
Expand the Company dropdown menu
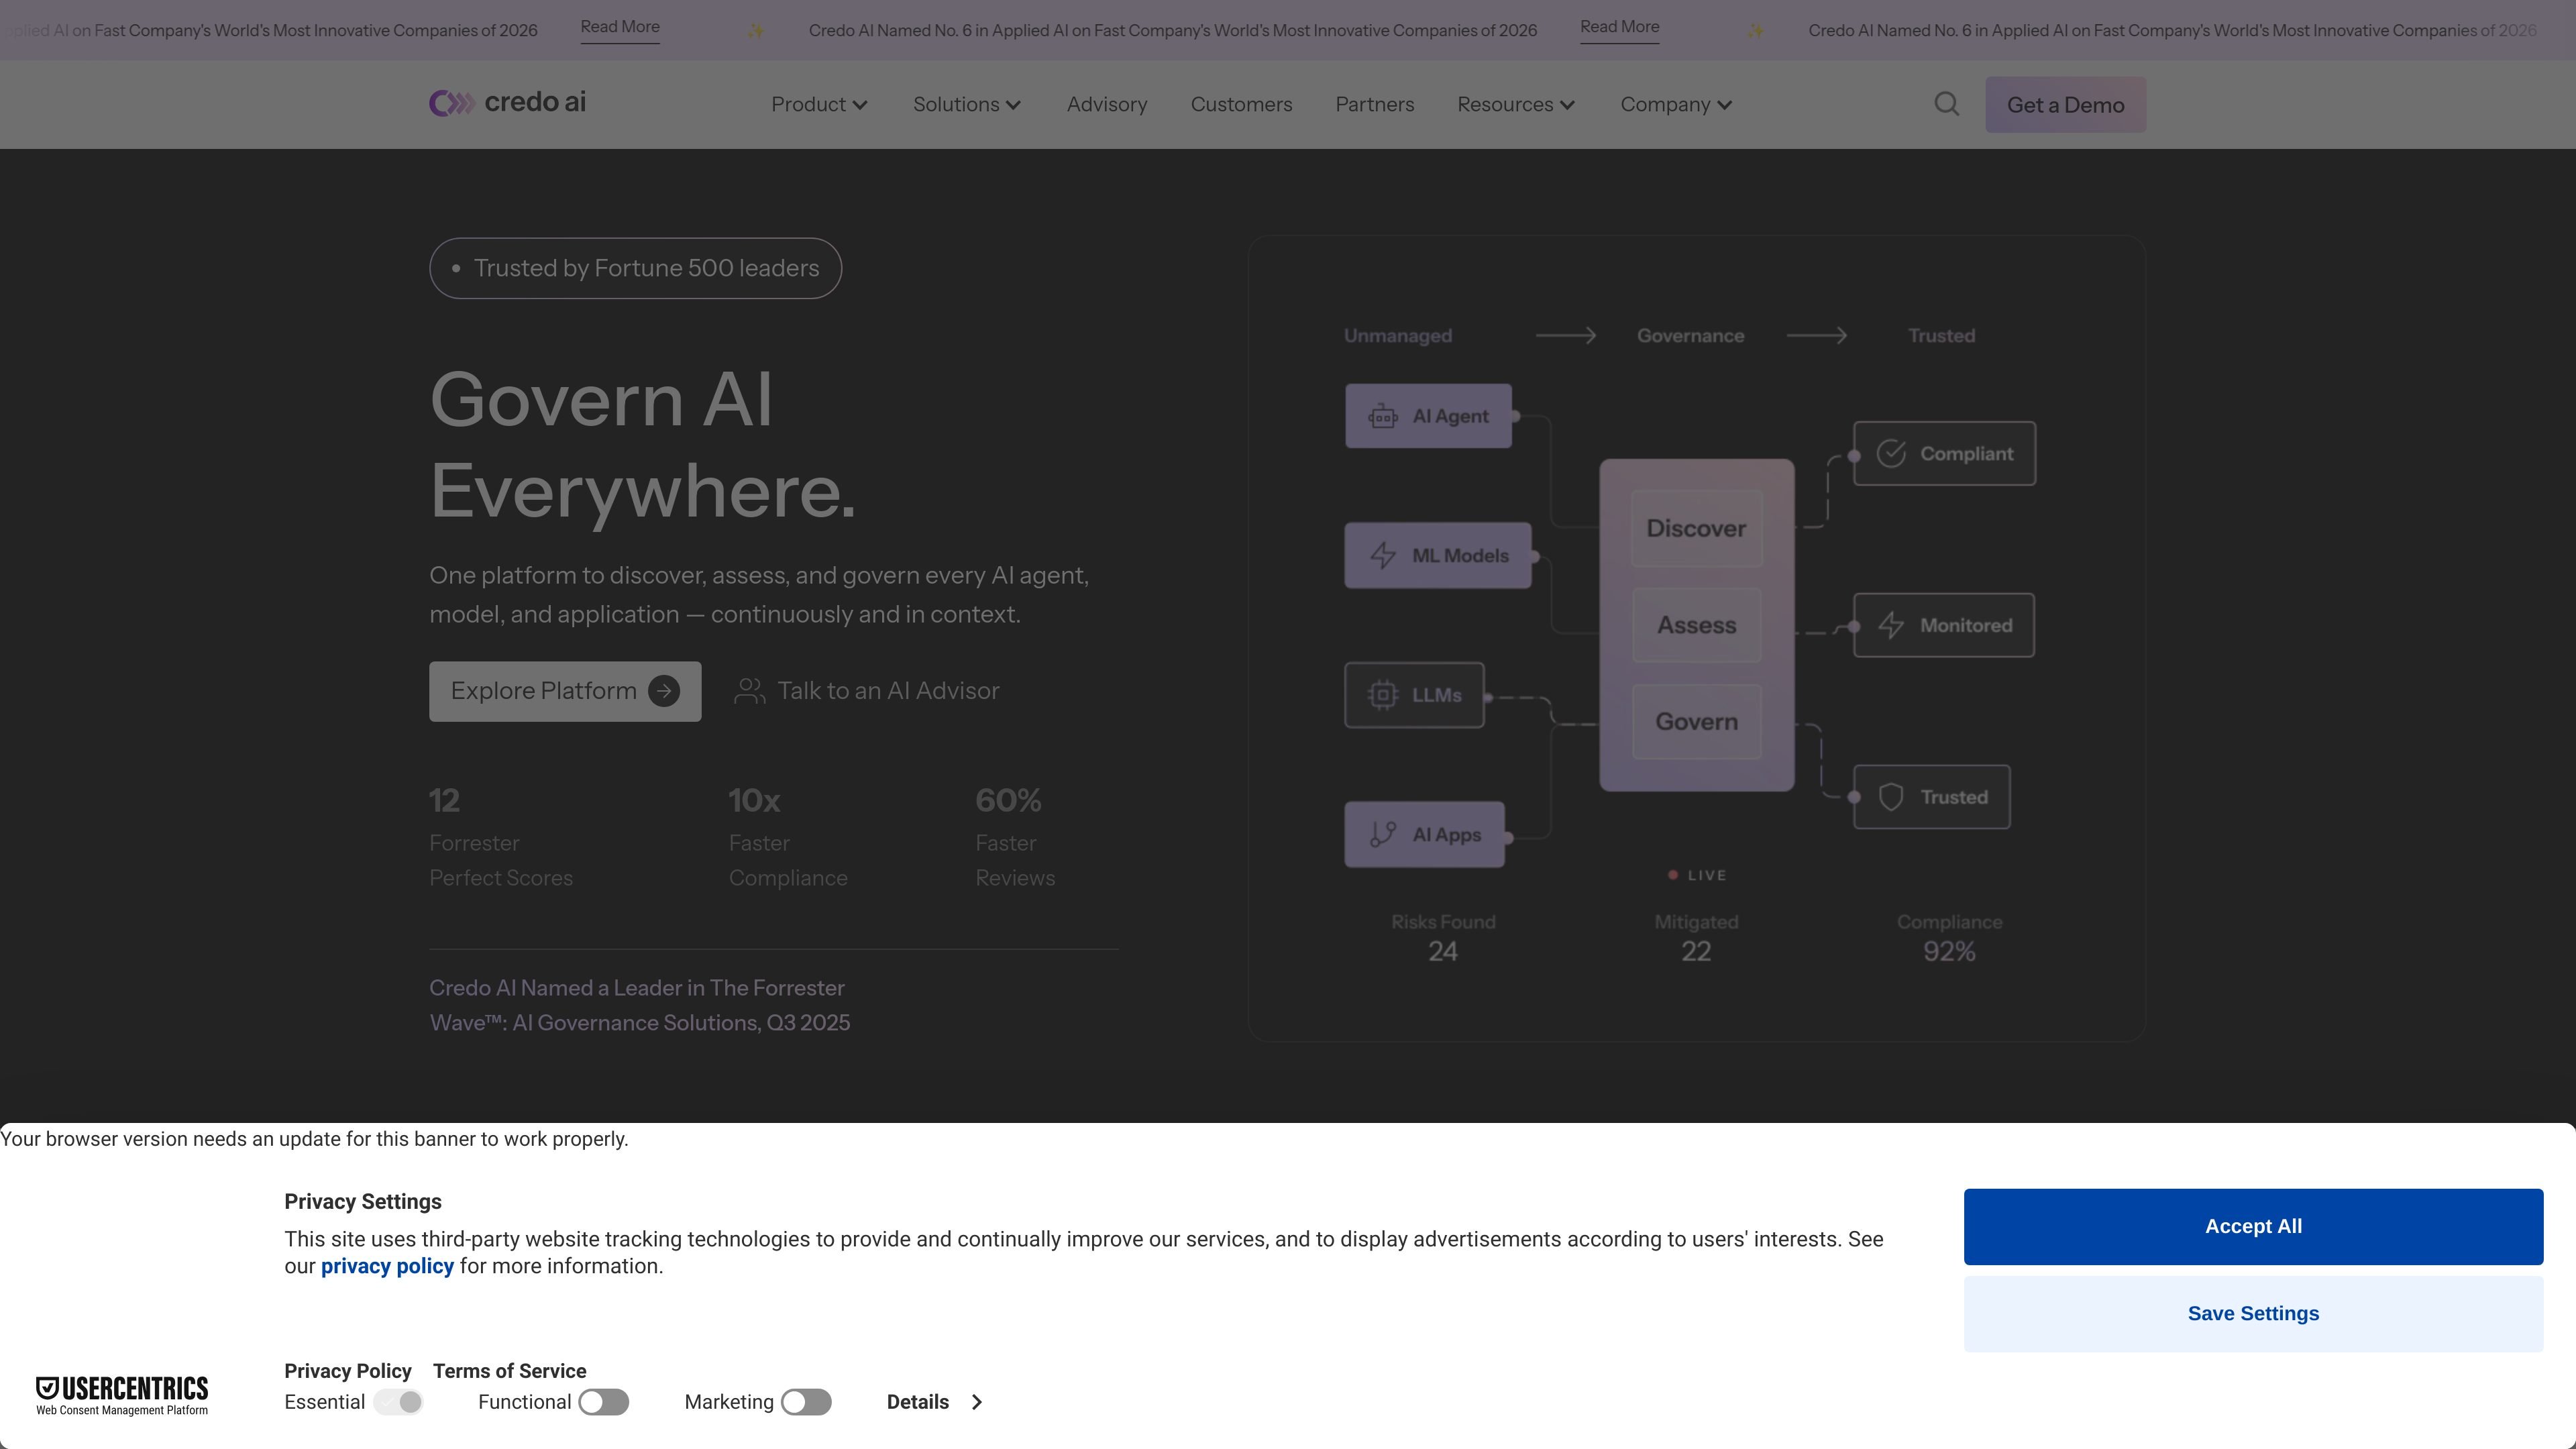point(1676,104)
